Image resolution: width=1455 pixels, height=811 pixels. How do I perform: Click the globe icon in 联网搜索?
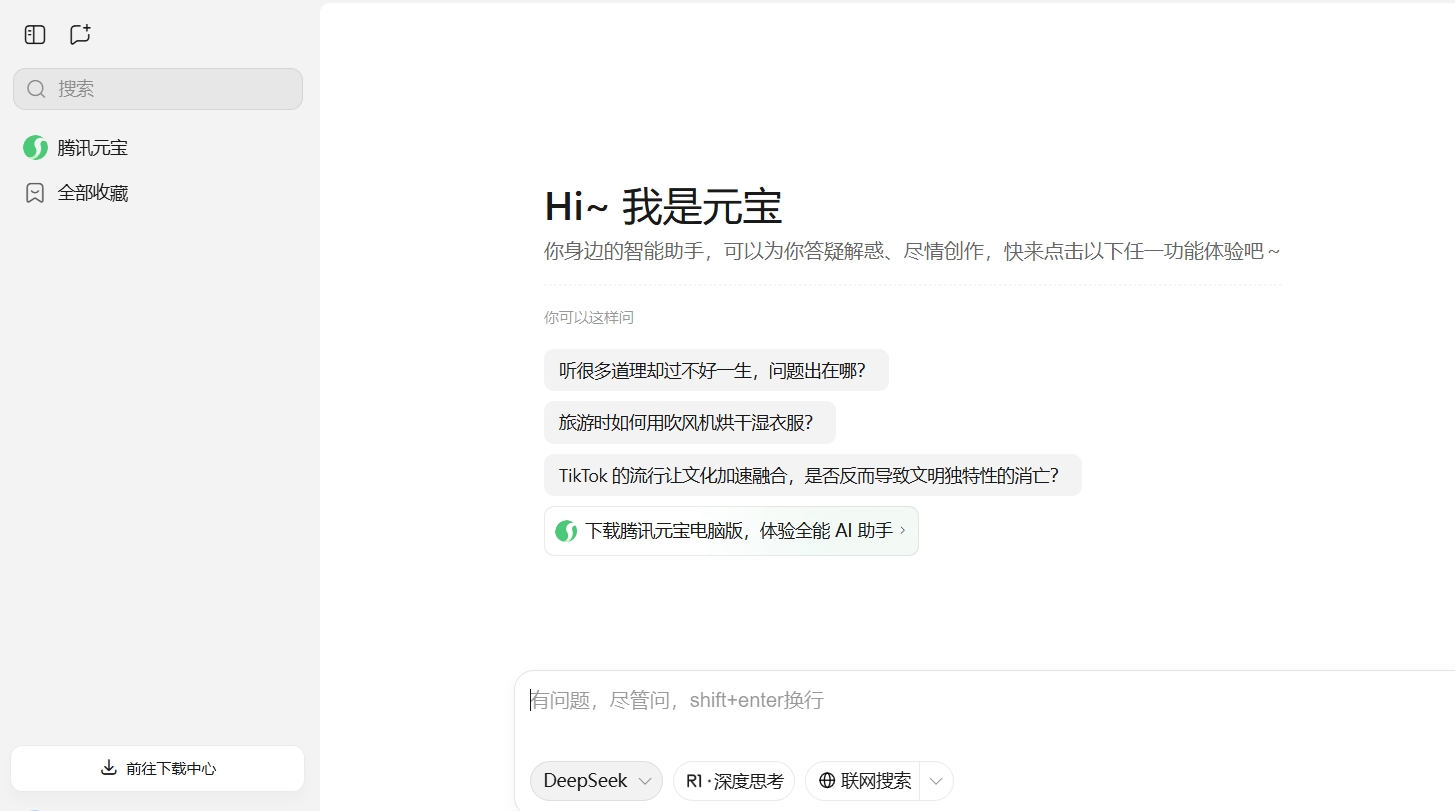pos(827,781)
